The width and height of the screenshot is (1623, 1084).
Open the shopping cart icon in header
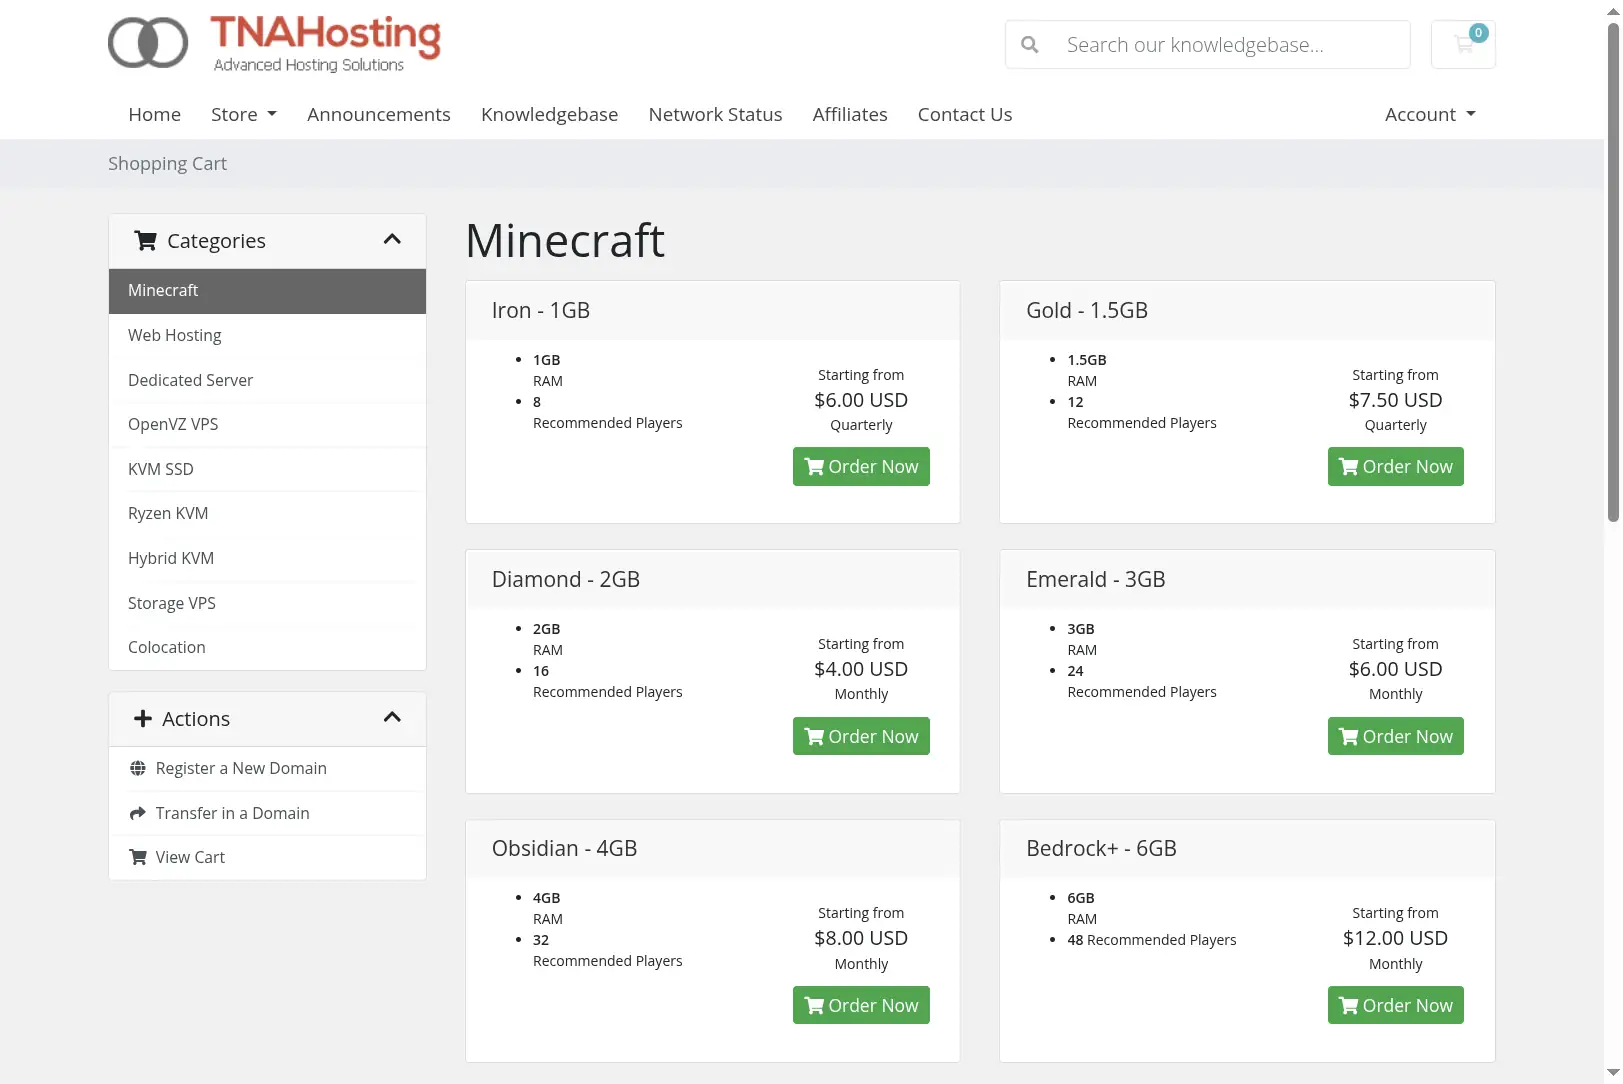click(1463, 45)
